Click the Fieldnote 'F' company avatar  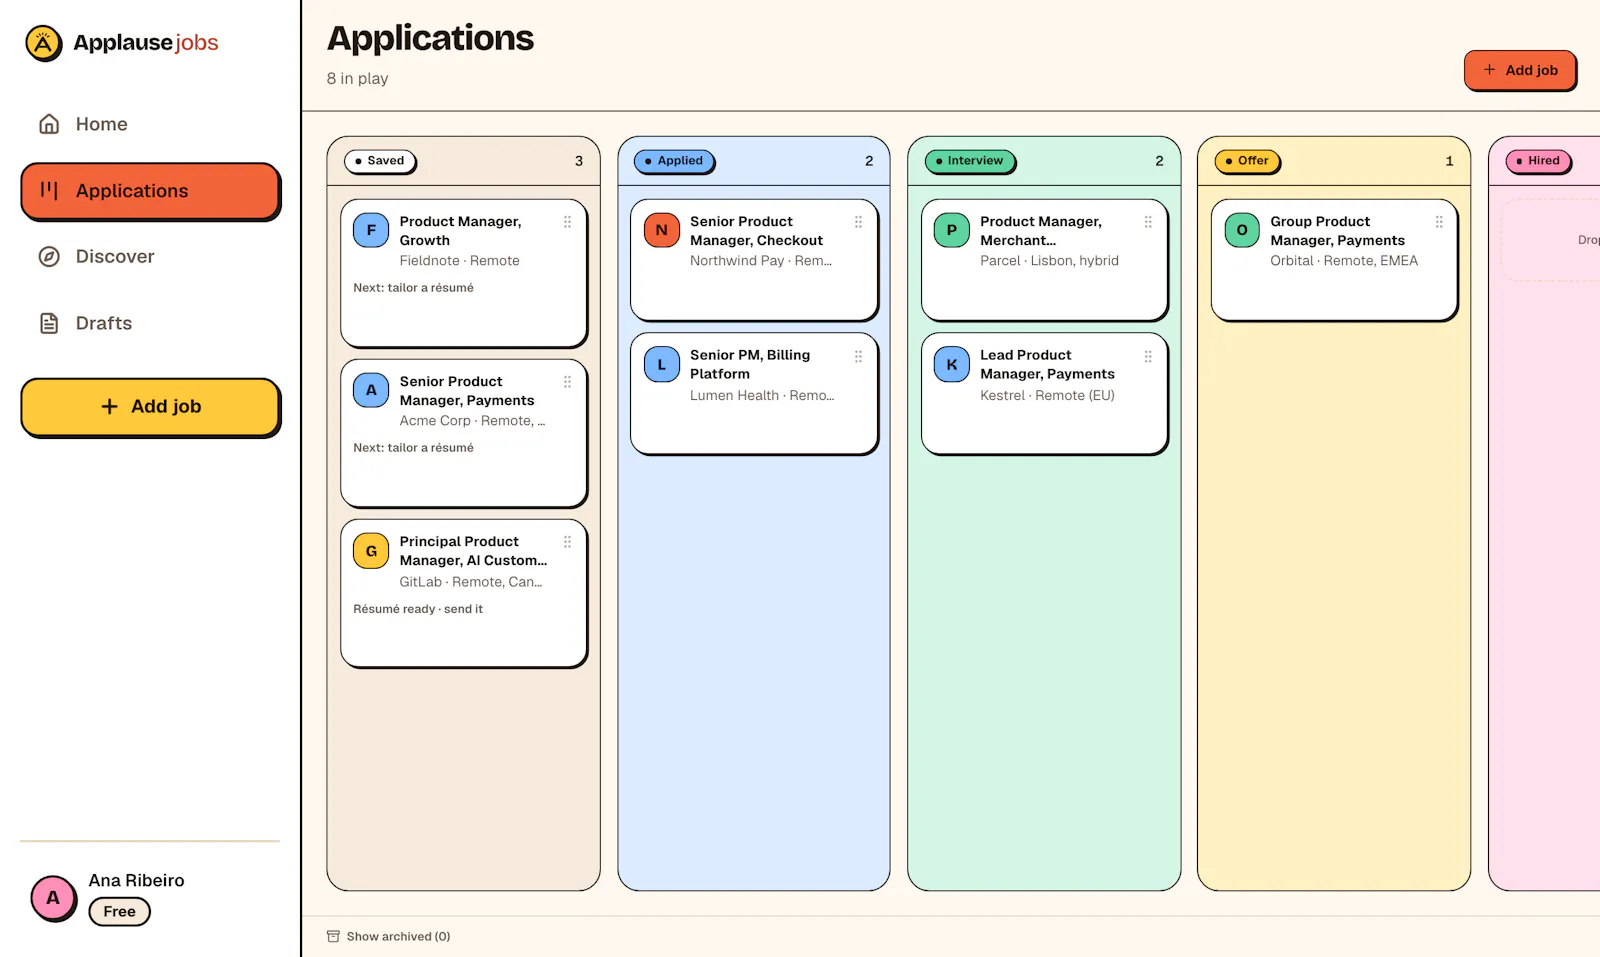point(371,230)
